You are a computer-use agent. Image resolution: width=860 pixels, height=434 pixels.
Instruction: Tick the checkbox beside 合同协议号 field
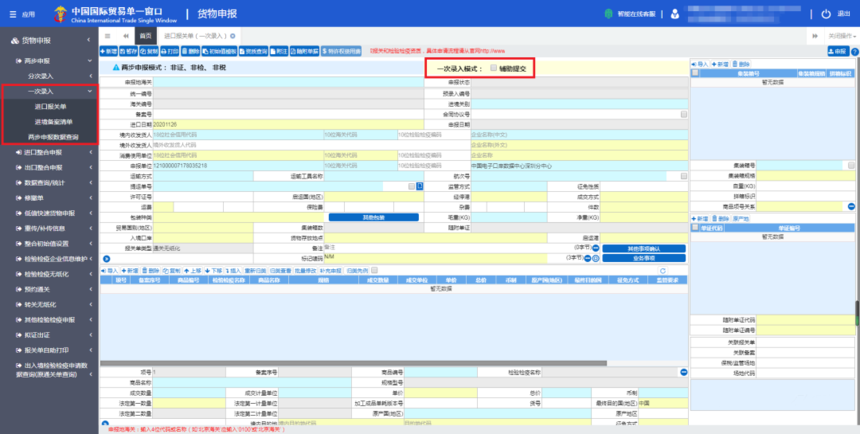tap(684, 115)
